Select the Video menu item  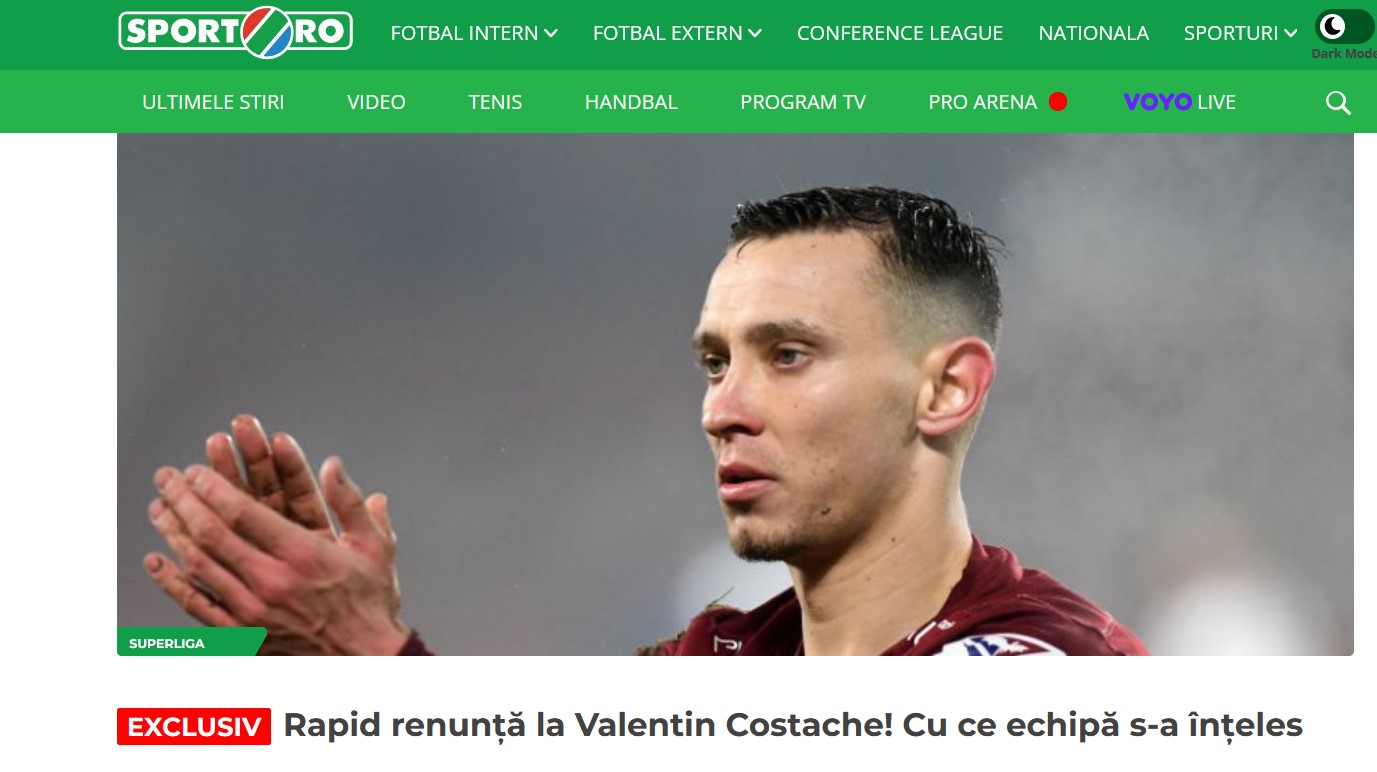376,102
